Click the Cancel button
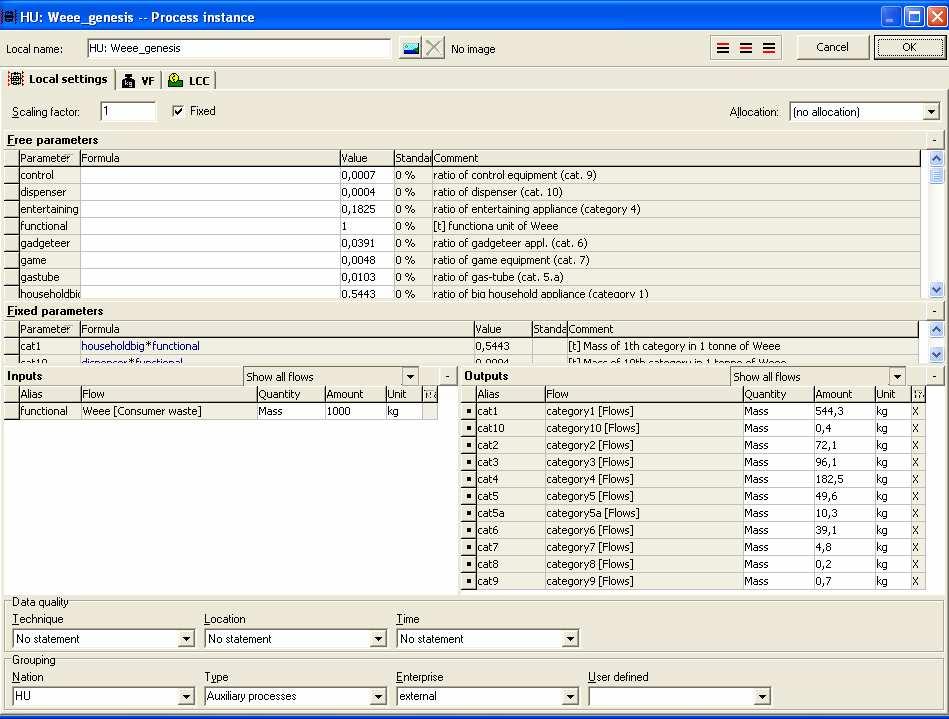Image resolution: width=949 pixels, height=719 pixels. (x=832, y=47)
